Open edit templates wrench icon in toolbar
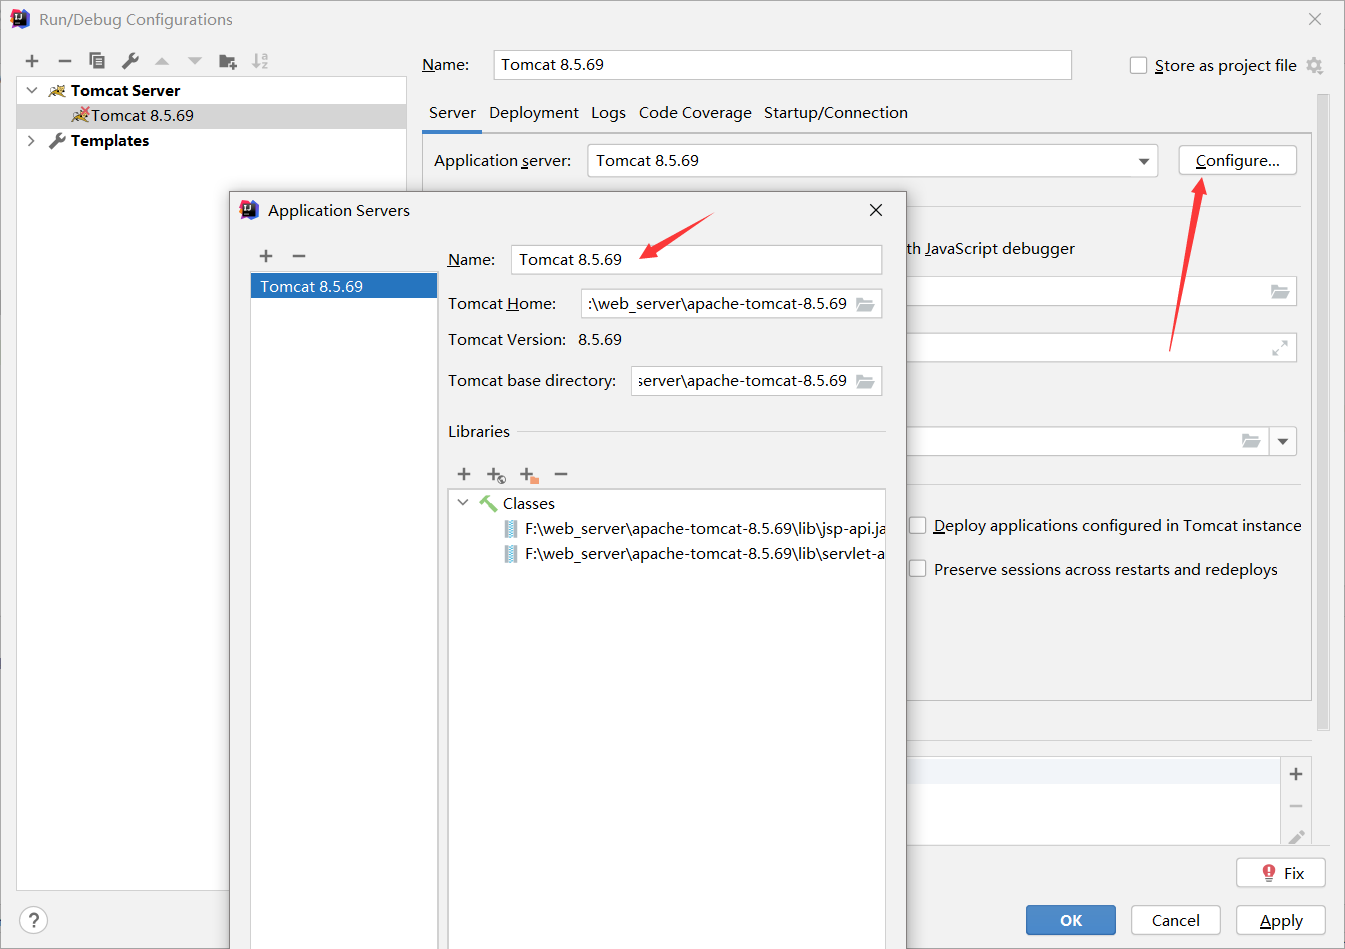 tap(130, 61)
